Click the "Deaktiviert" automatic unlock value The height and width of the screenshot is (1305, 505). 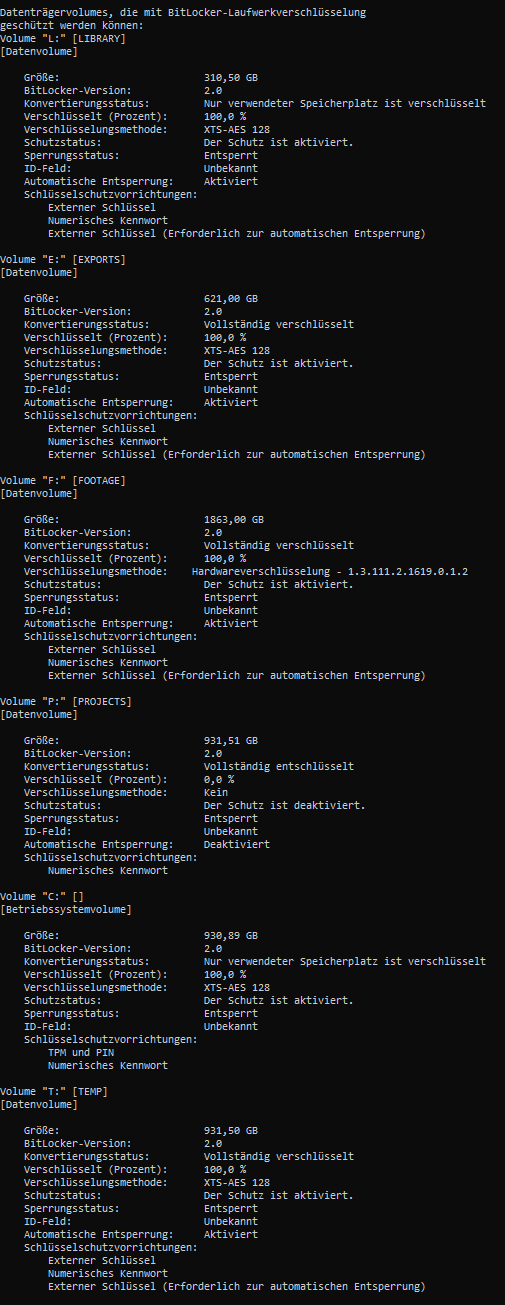[x=237, y=844]
